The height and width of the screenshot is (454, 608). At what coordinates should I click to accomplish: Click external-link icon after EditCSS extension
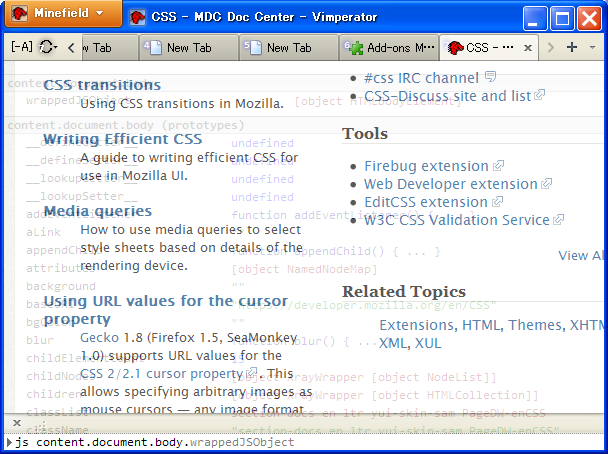coord(497,202)
